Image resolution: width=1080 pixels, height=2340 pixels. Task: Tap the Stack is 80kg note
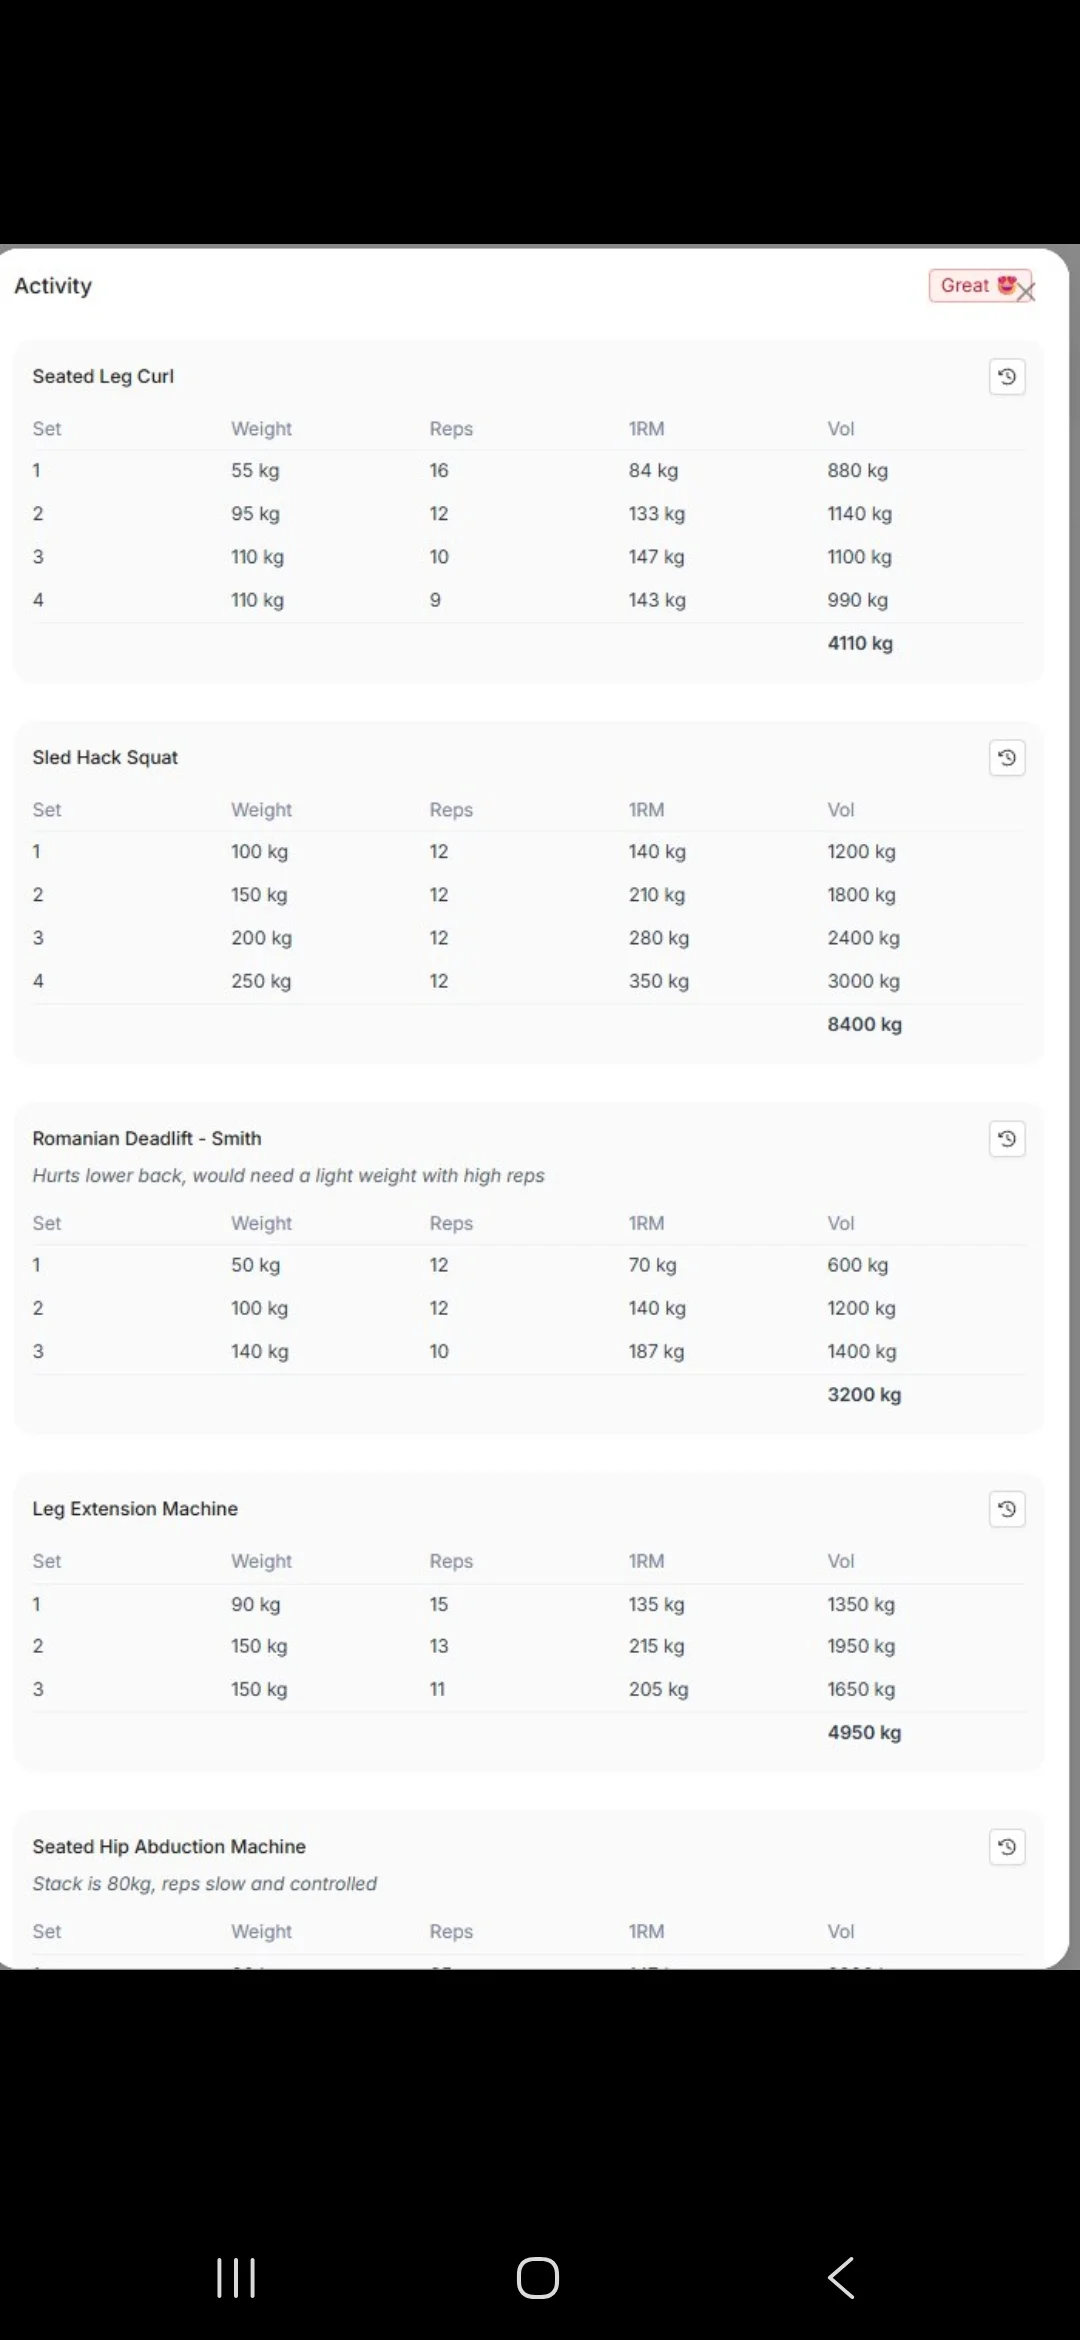pyautogui.click(x=204, y=1883)
